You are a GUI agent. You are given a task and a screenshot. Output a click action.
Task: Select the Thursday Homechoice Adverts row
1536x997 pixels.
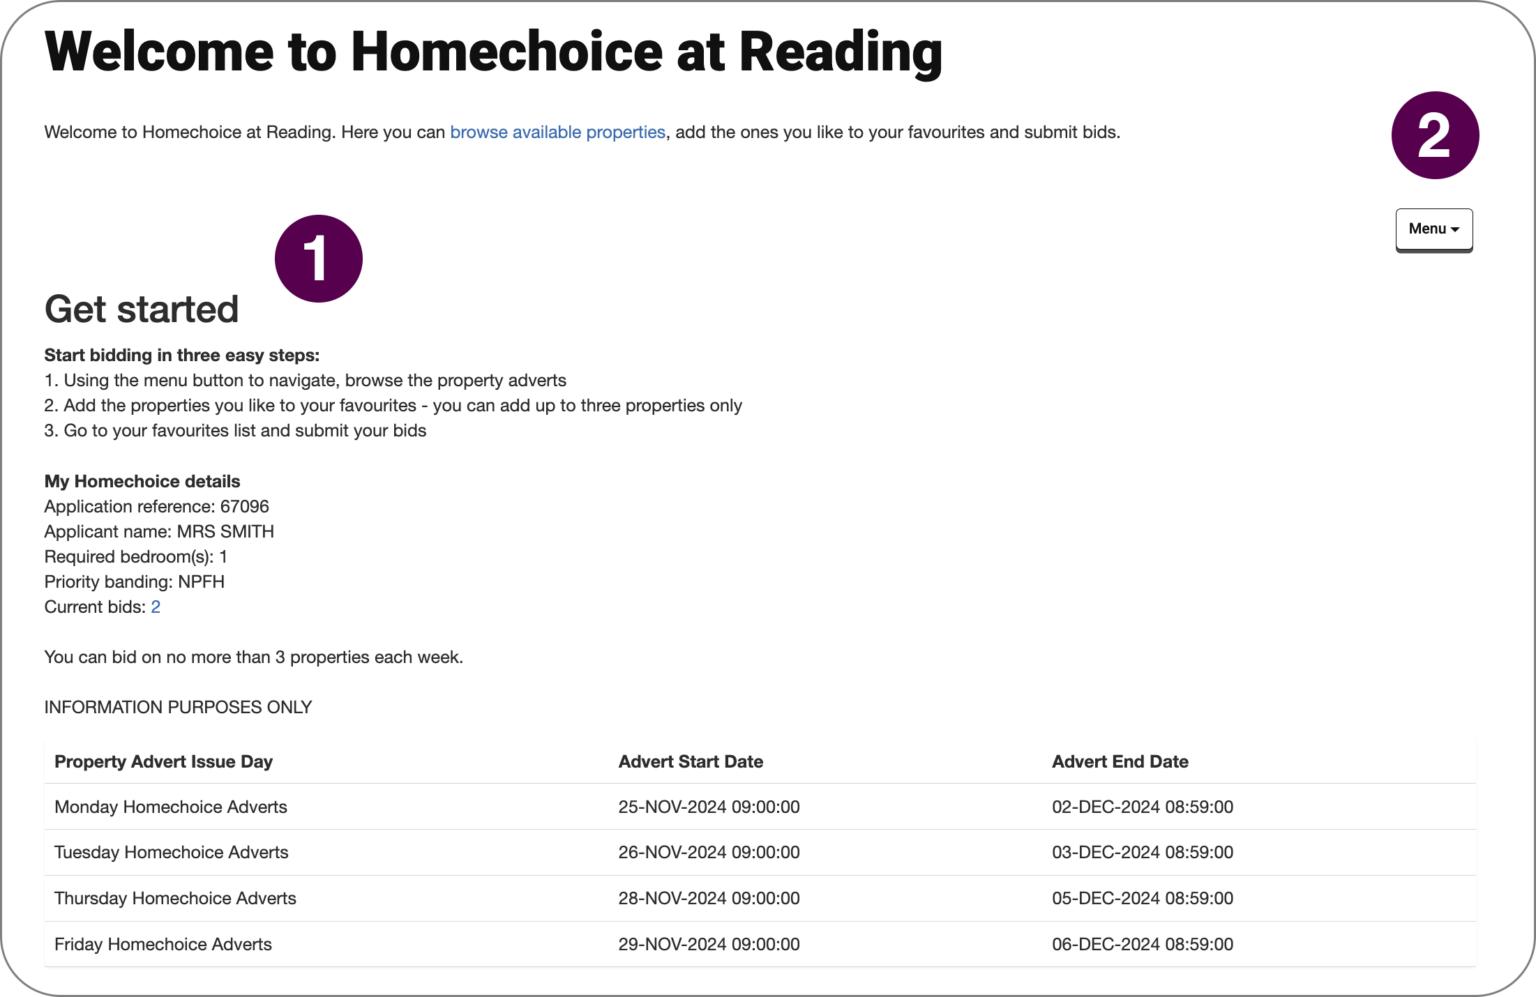175,898
